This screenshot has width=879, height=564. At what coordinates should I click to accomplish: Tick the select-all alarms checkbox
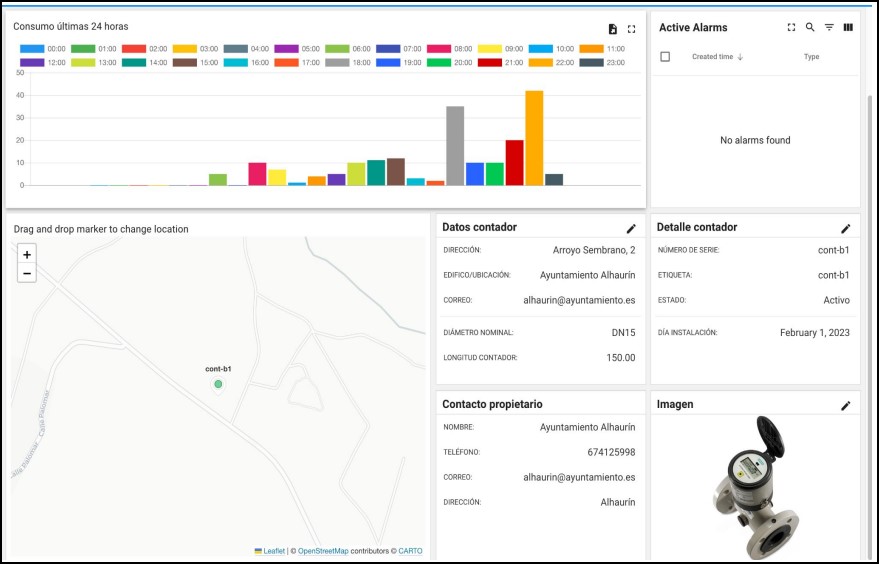point(665,57)
